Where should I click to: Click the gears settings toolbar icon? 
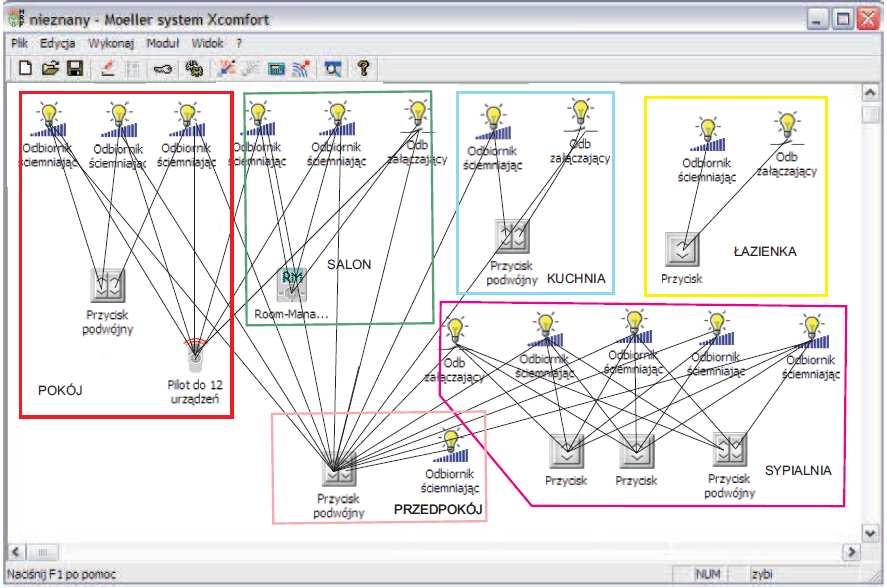click(195, 69)
